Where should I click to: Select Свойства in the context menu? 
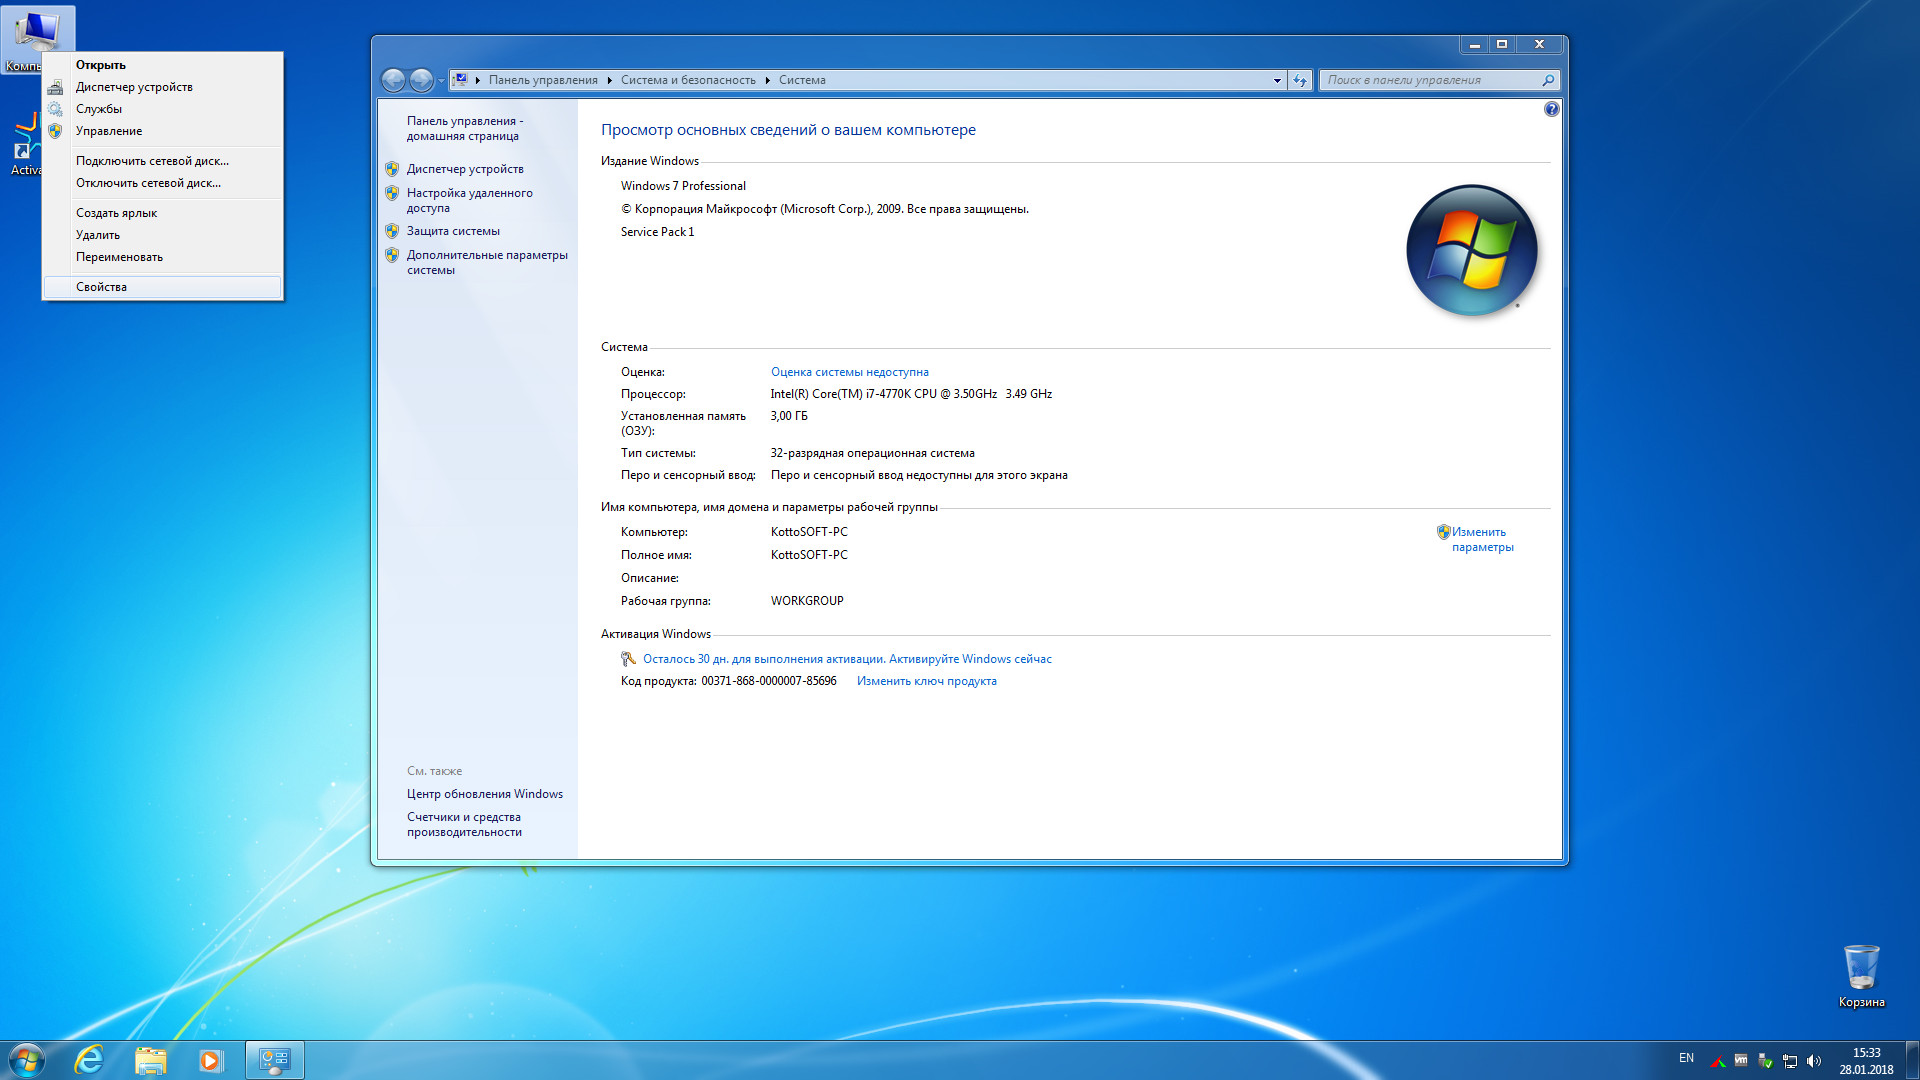(101, 287)
